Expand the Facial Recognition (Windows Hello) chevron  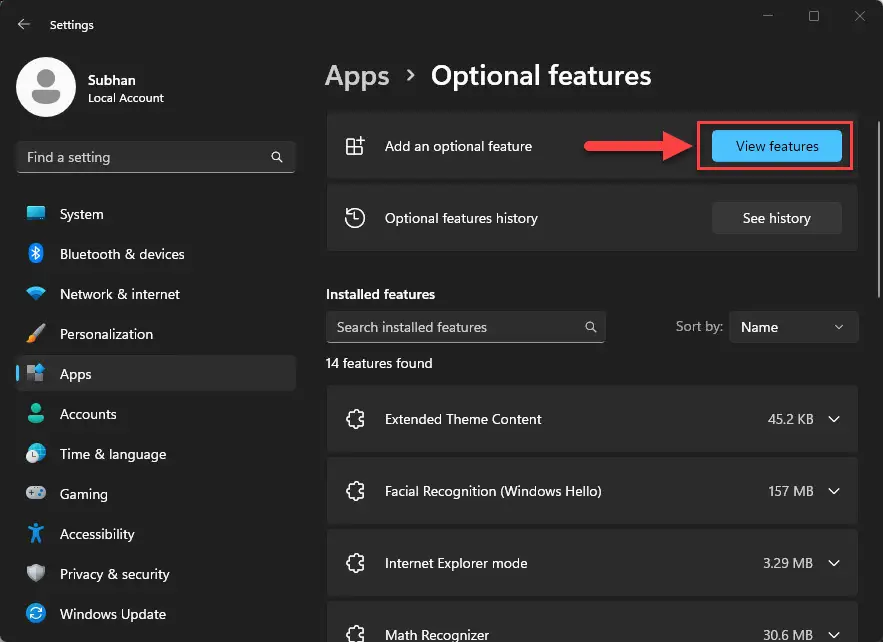point(834,491)
